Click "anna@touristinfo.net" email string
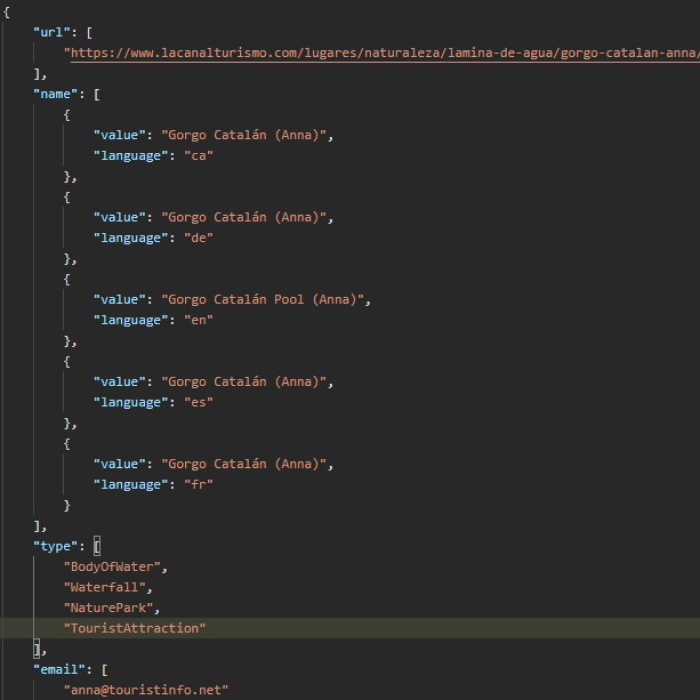Viewport: 700px width, 700px height. (x=146, y=690)
